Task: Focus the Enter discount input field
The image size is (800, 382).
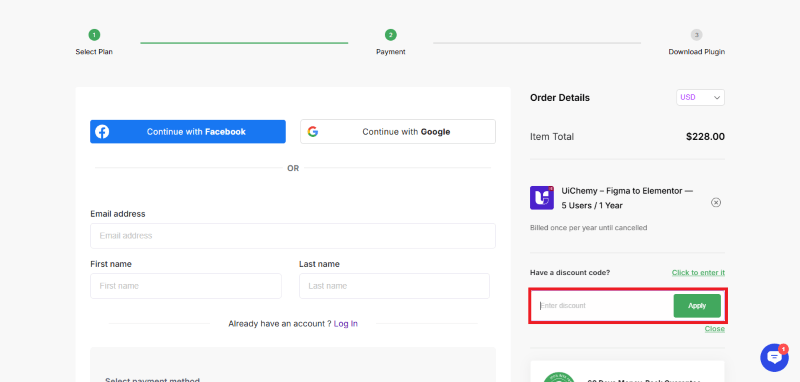Action: tap(603, 305)
